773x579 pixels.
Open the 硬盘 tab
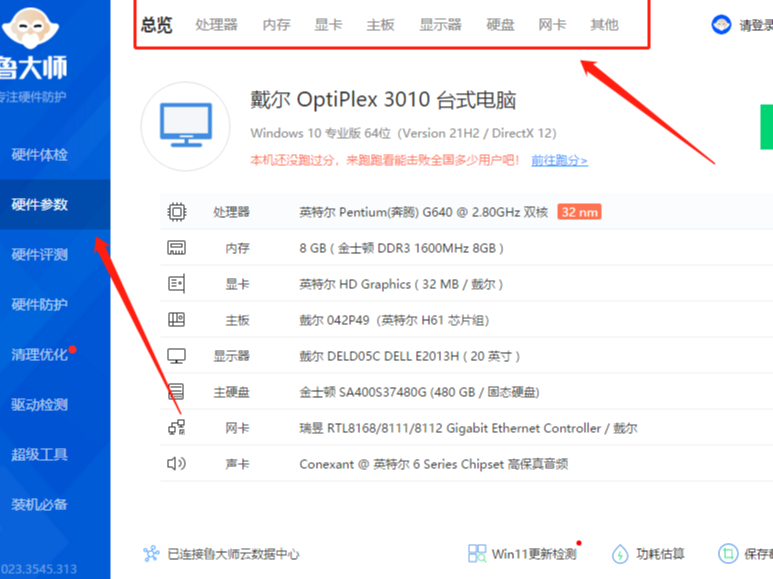coord(500,25)
